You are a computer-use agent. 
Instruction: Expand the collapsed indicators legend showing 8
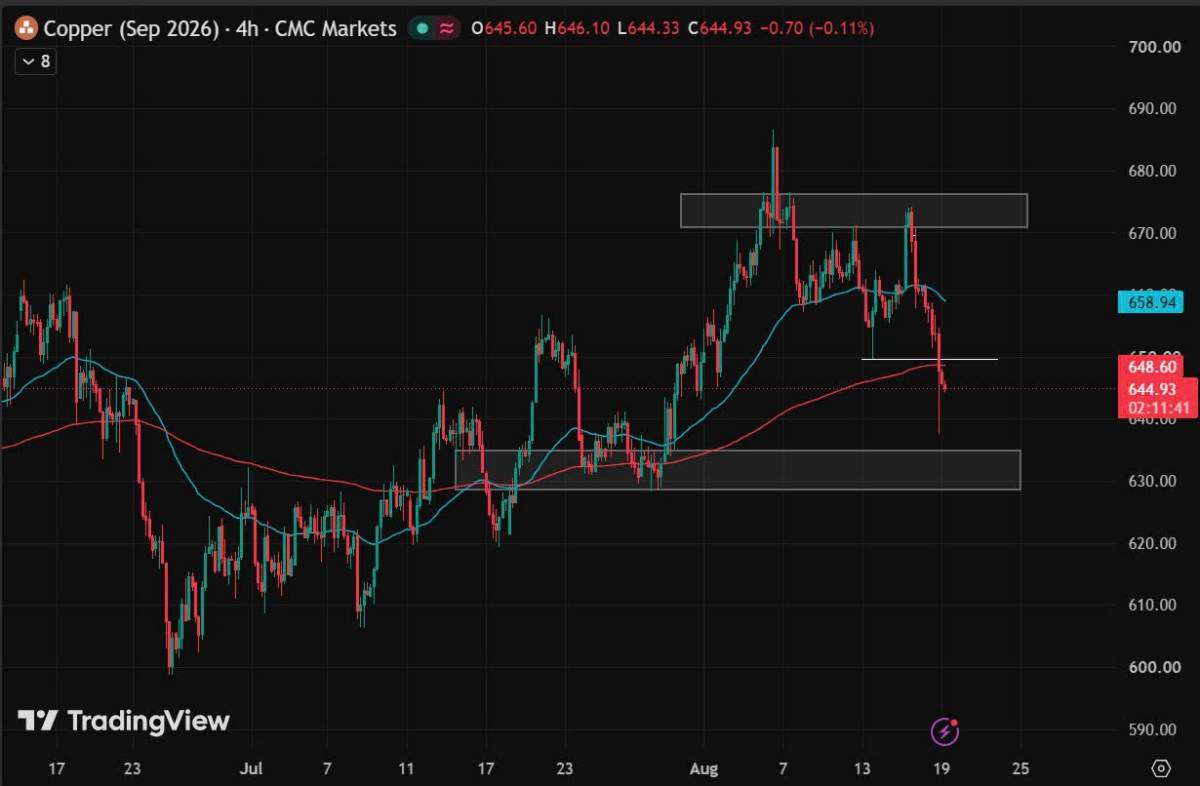click(x=34, y=62)
